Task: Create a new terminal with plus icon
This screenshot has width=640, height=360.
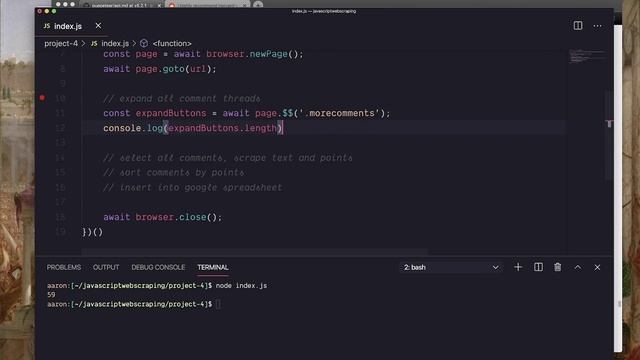Action: click(518, 267)
